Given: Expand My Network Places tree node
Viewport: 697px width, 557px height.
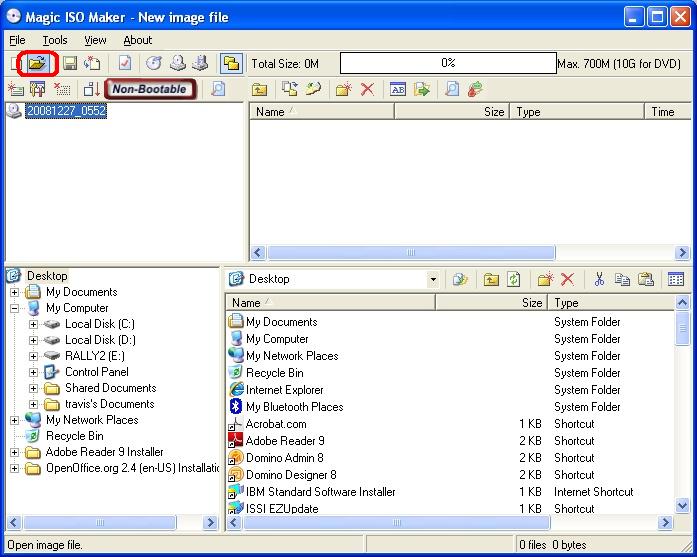Looking at the screenshot, I should point(14,420).
